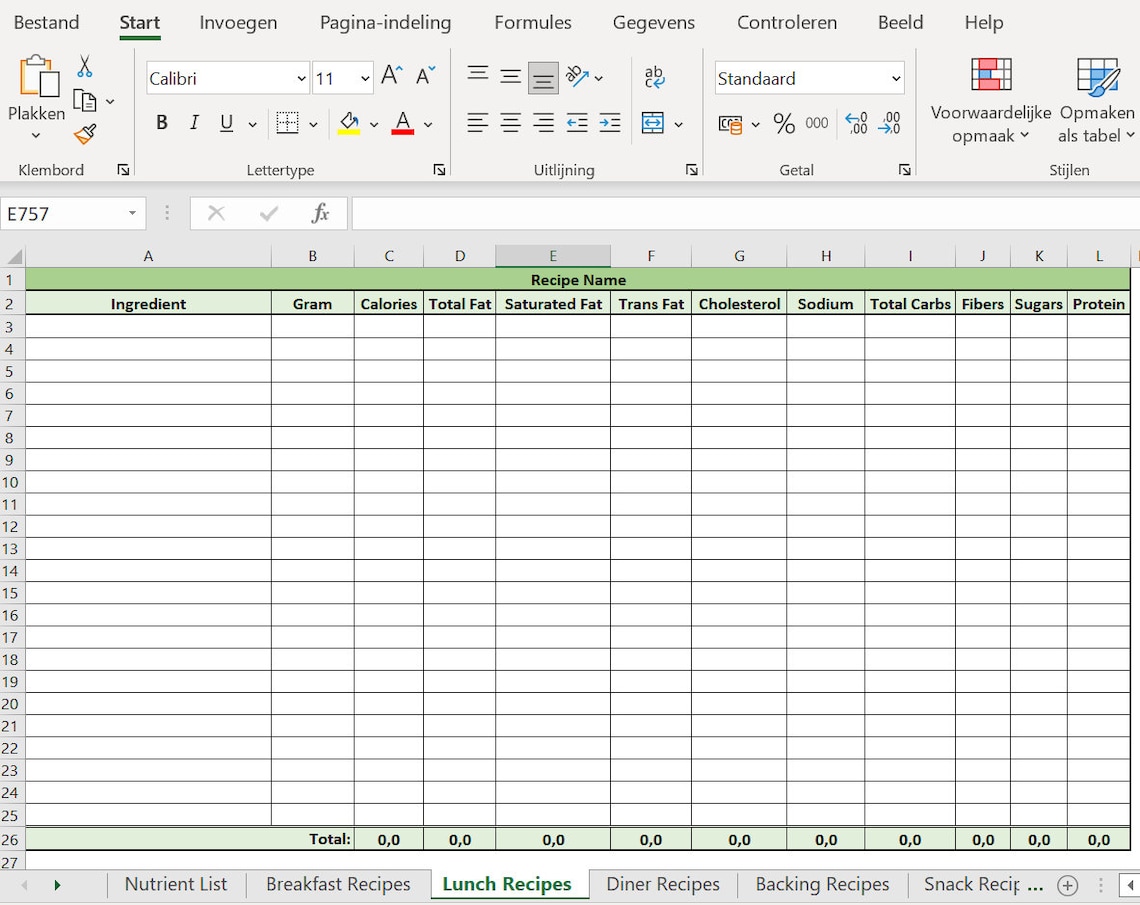This screenshot has height=905, width=1140.
Task: Click the increase decimals icon
Action: pos(856,122)
